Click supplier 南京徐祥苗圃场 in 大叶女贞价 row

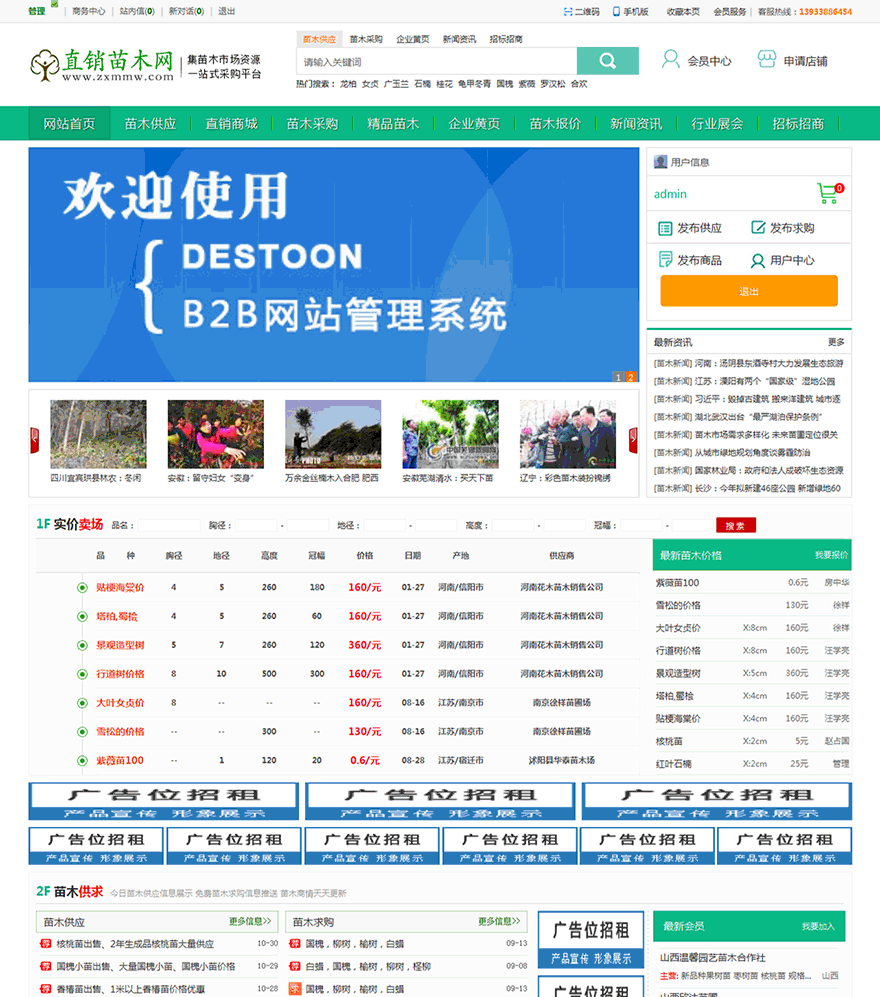tap(561, 703)
